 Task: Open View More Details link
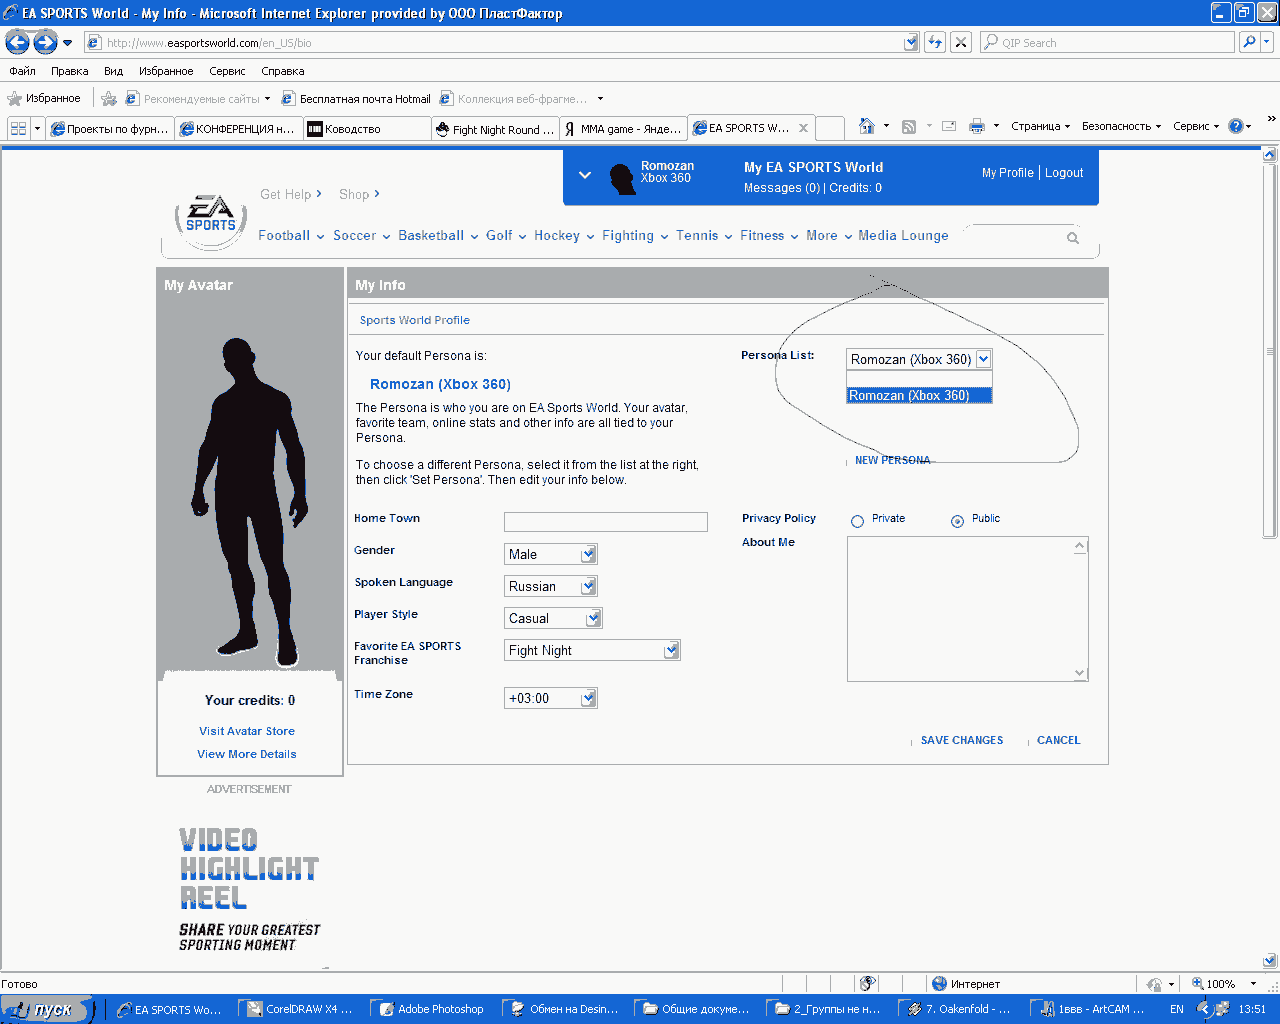point(247,754)
